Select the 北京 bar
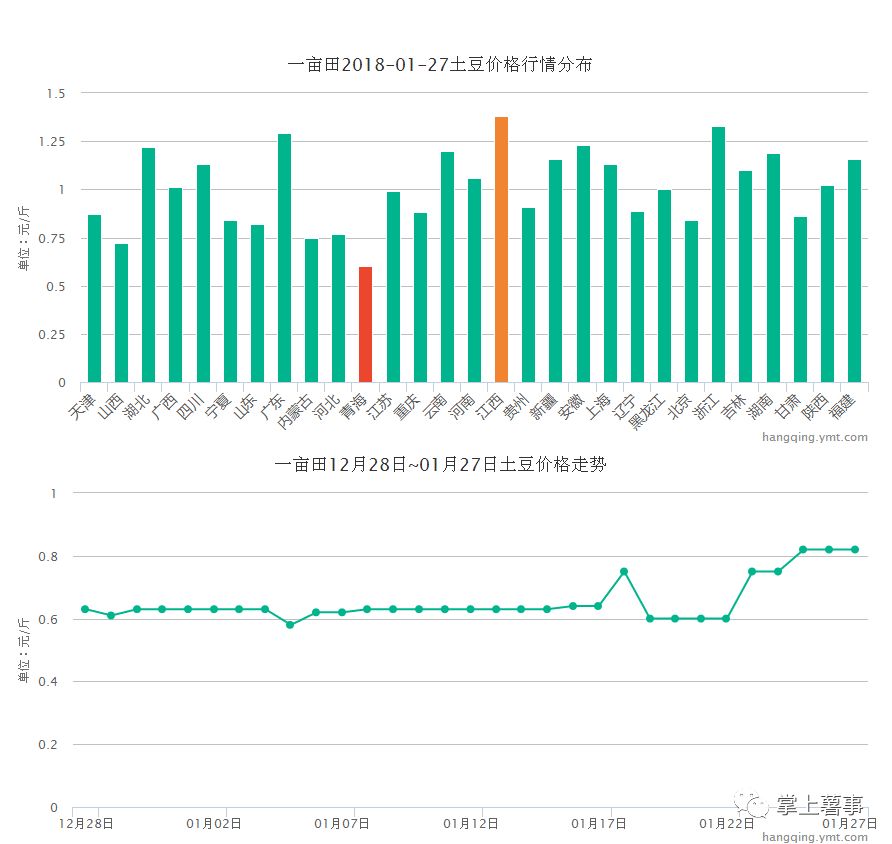The image size is (892, 844). click(691, 301)
